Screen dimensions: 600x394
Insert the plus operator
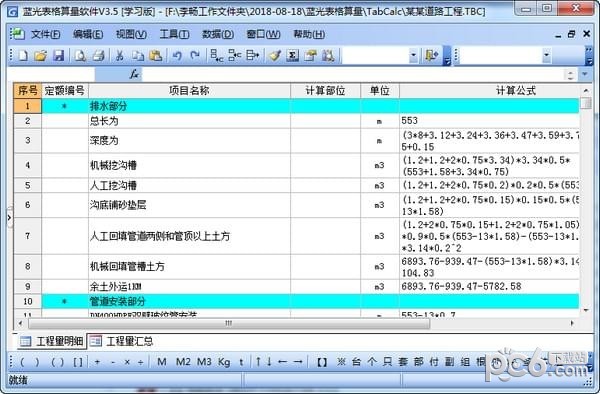[97, 361]
